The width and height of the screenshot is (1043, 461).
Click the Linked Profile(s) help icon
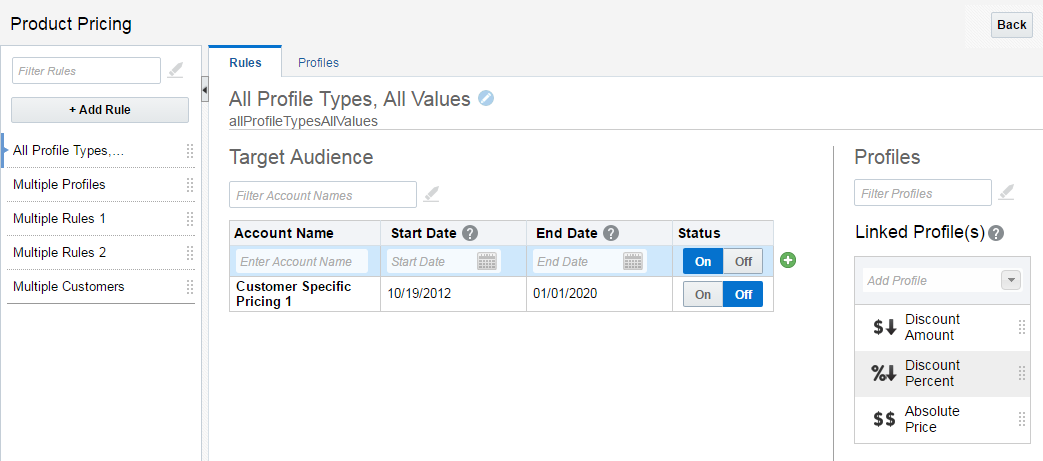(996, 233)
